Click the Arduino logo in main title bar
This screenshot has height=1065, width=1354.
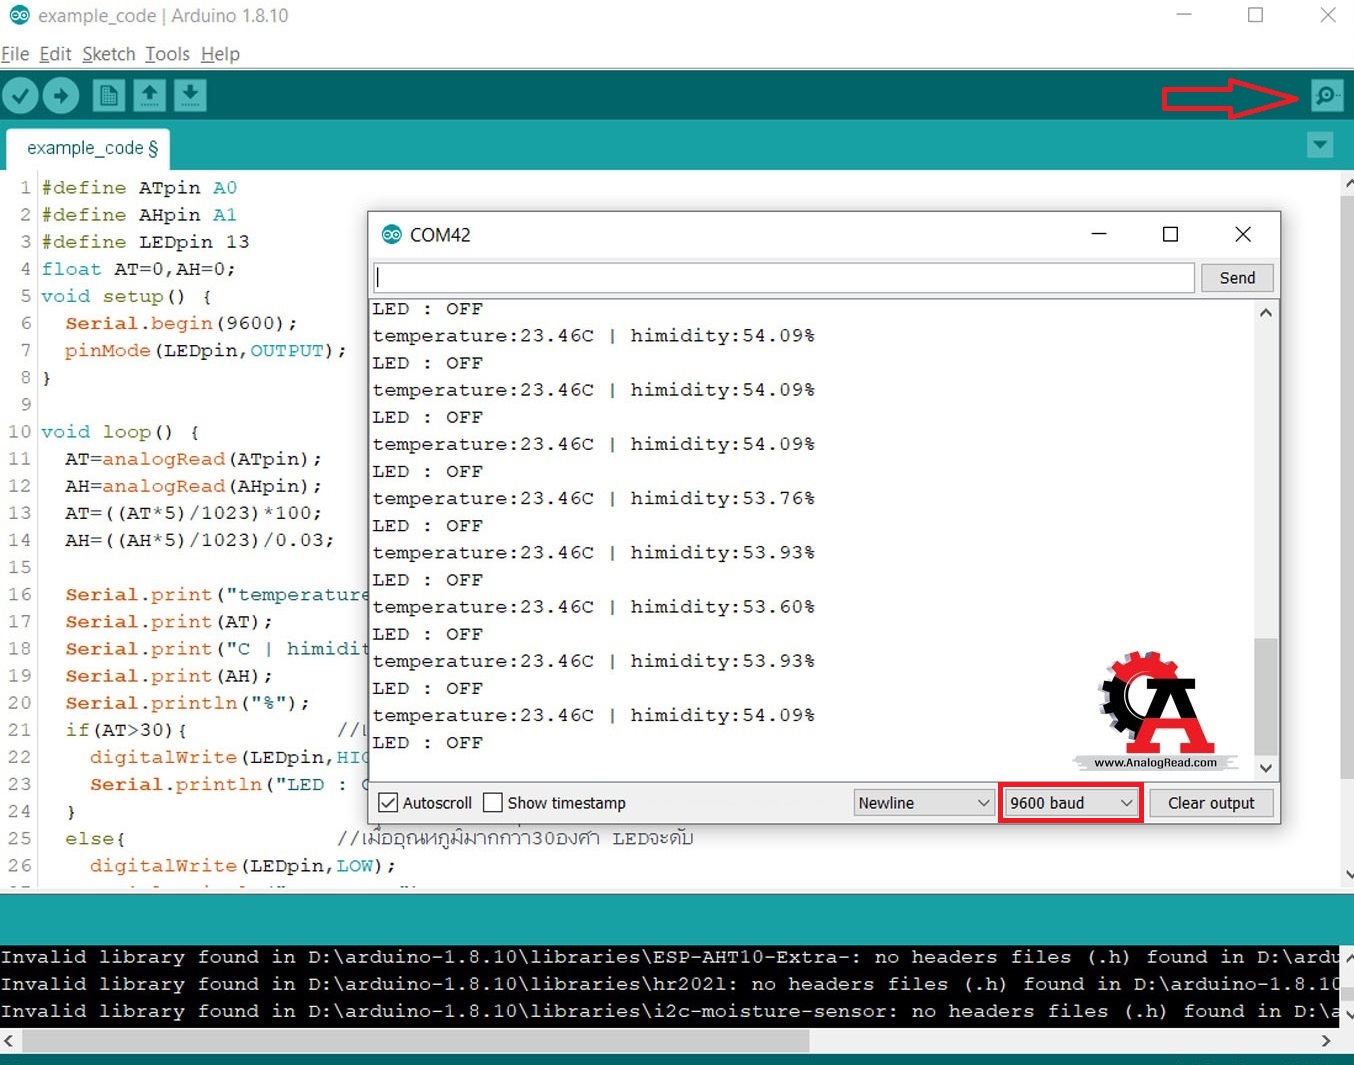click(x=19, y=15)
